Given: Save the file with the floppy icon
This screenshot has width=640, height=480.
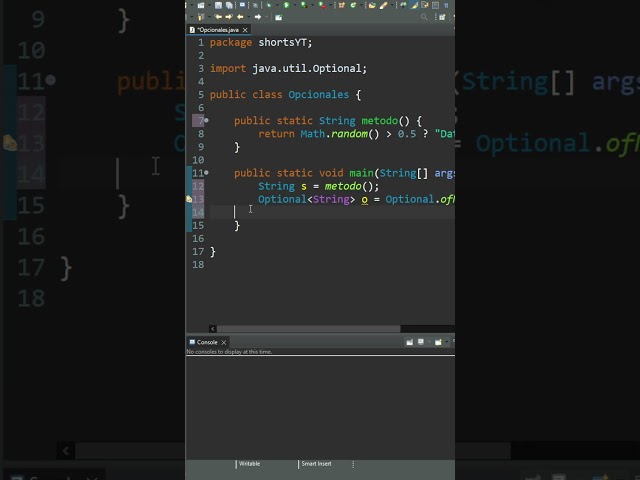Looking at the screenshot, I should pos(218,5).
